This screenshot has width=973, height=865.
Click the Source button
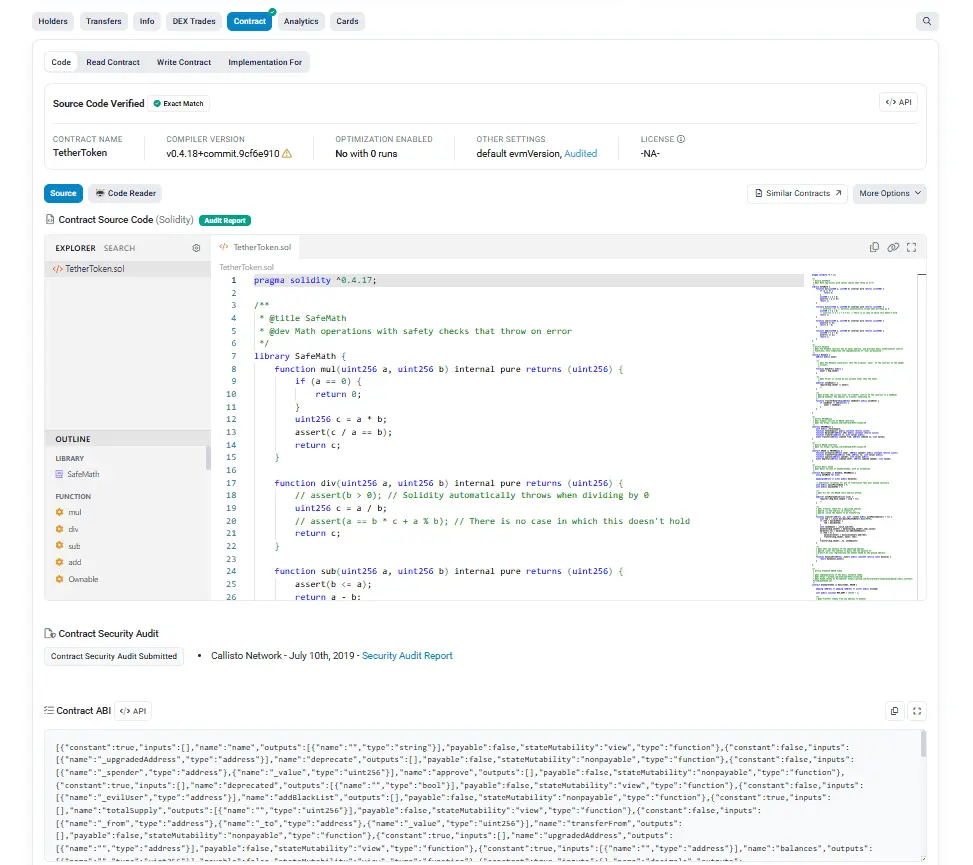(63, 193)
